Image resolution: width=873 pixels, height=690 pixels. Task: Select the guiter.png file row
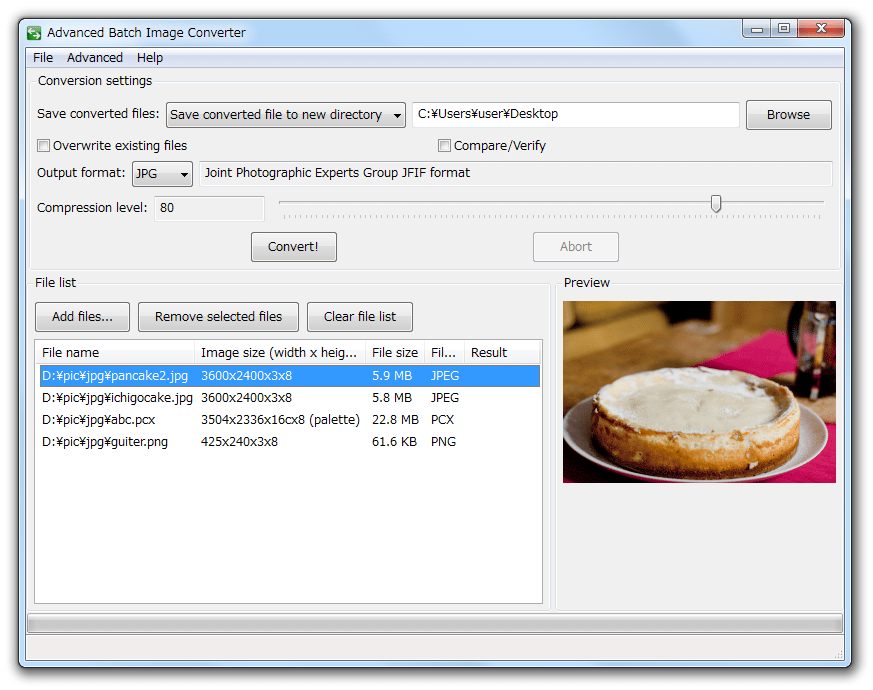click(x=290, y=442)
